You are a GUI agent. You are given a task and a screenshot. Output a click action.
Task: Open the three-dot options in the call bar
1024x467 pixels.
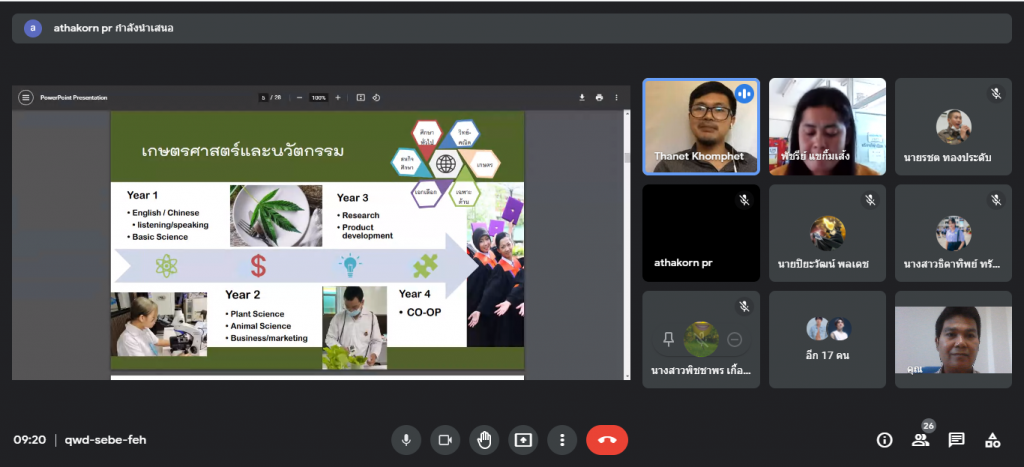[x=562, y=439]
